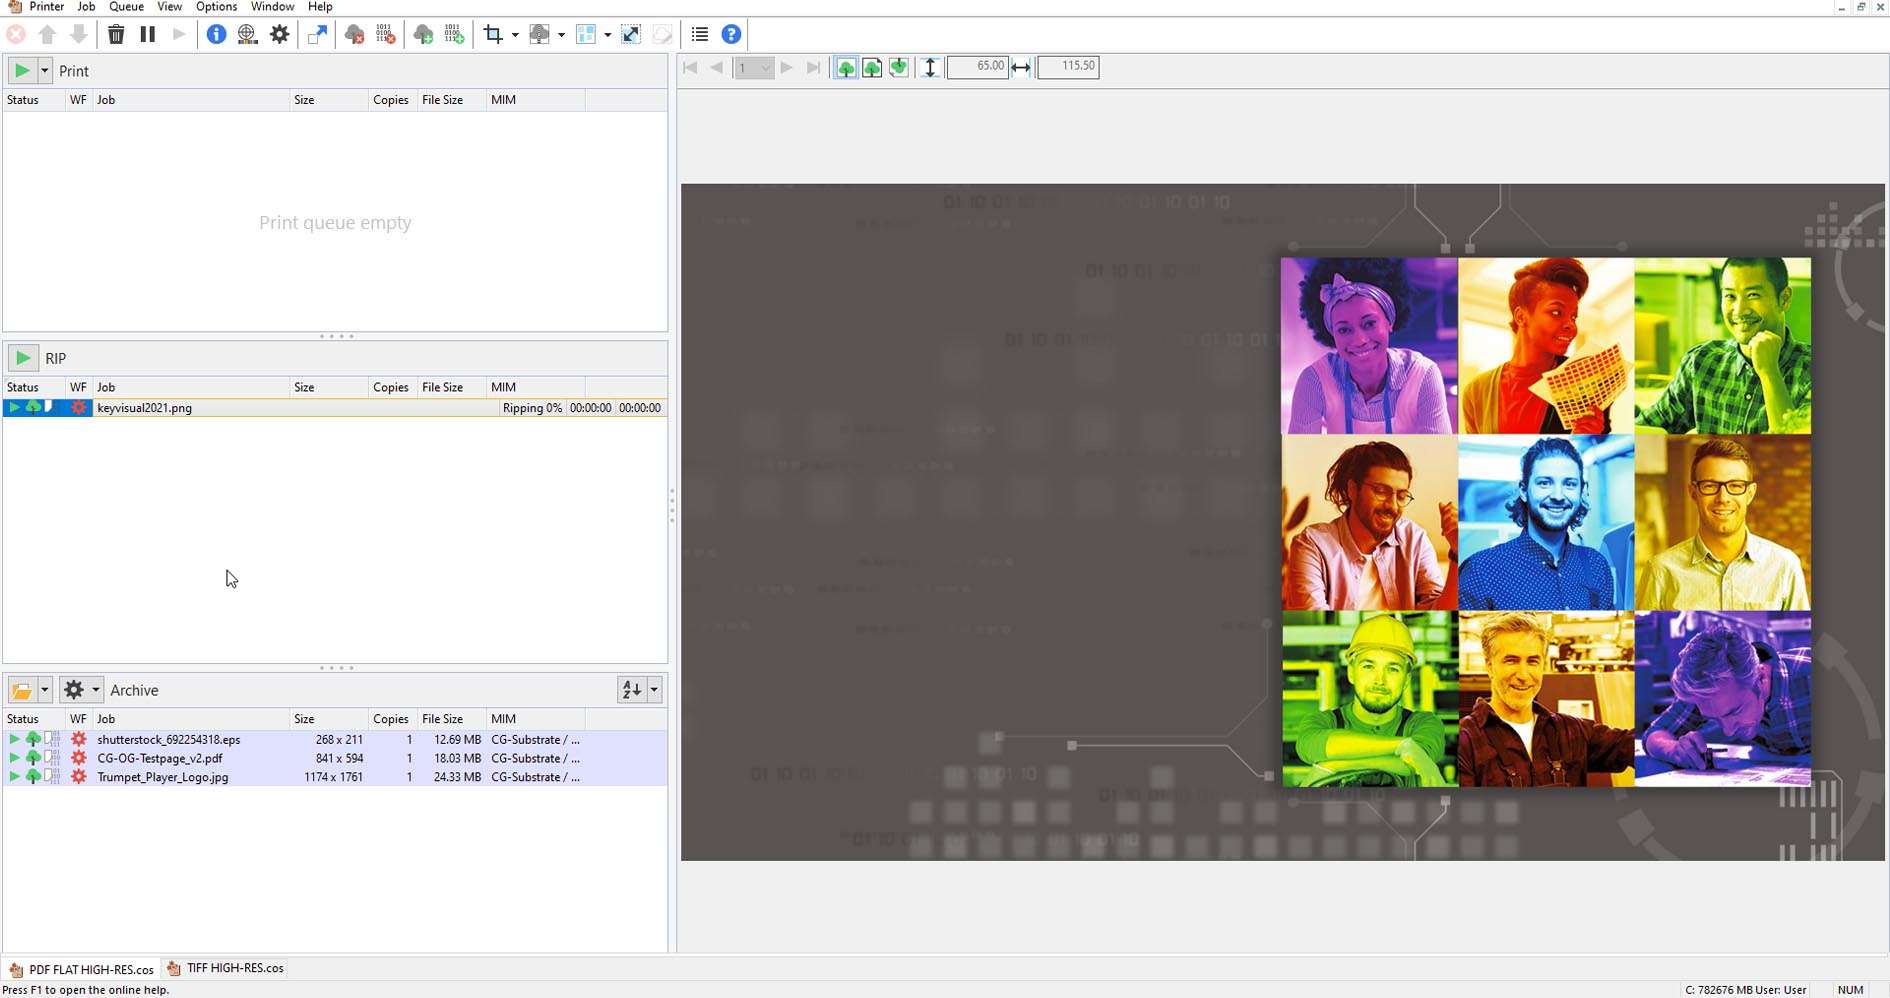
Task: Open job info with the blue info icon
Action: 216,35
